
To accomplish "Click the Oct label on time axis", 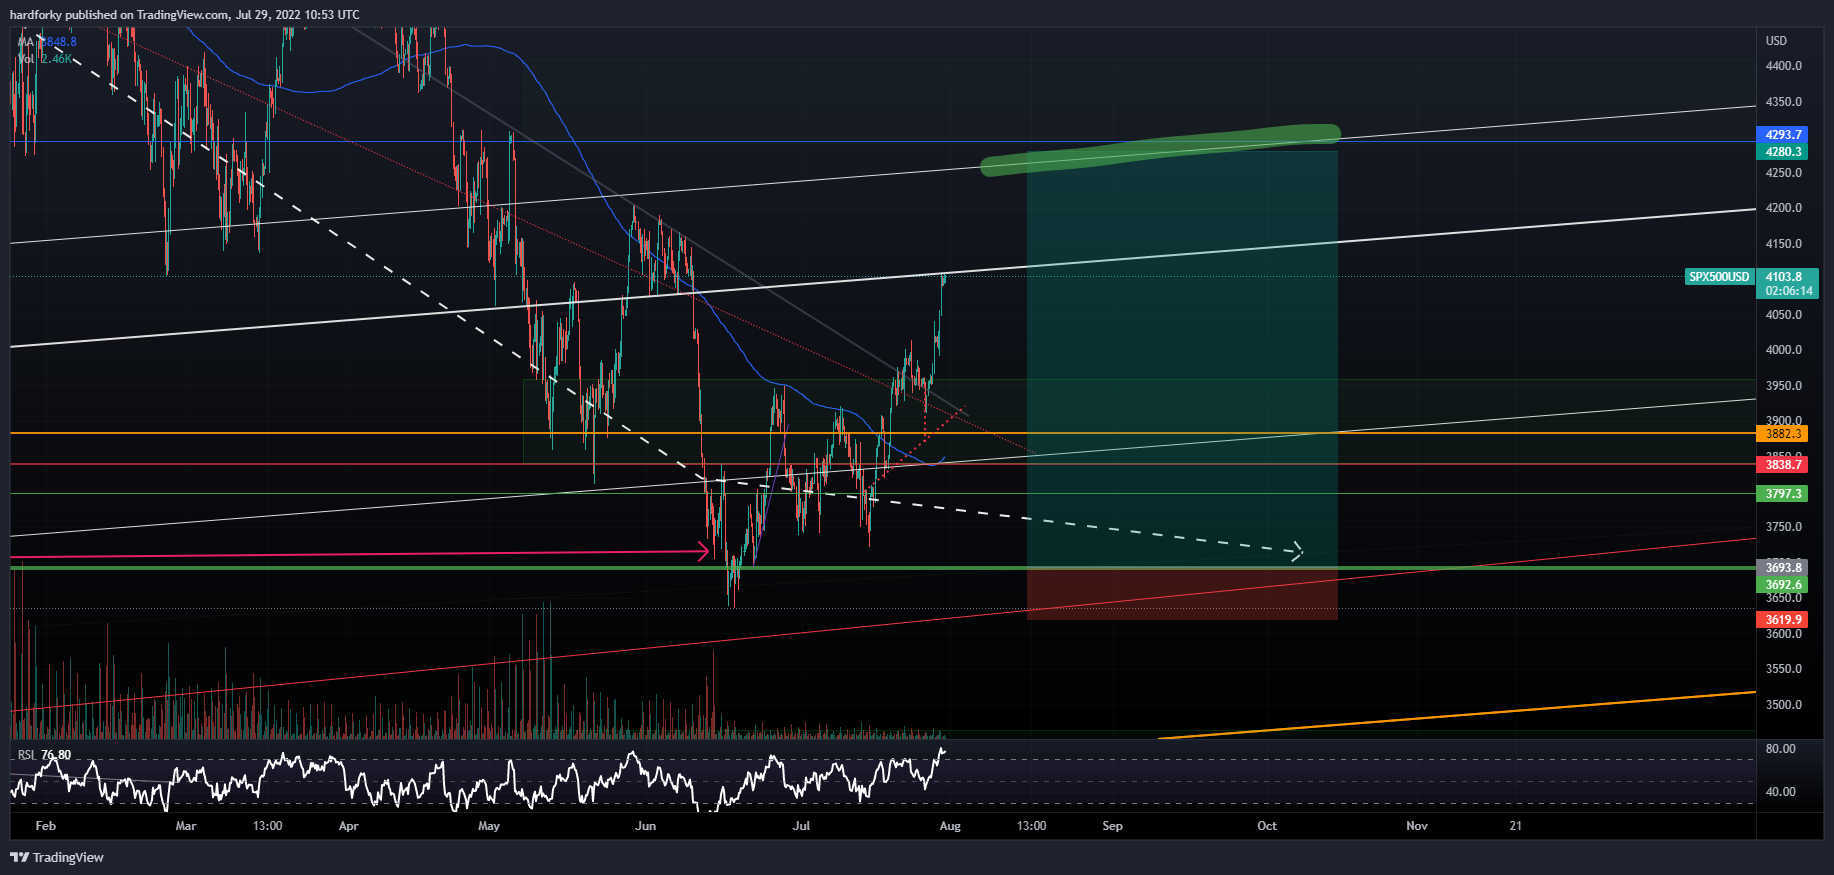I will click(1267, 826).
